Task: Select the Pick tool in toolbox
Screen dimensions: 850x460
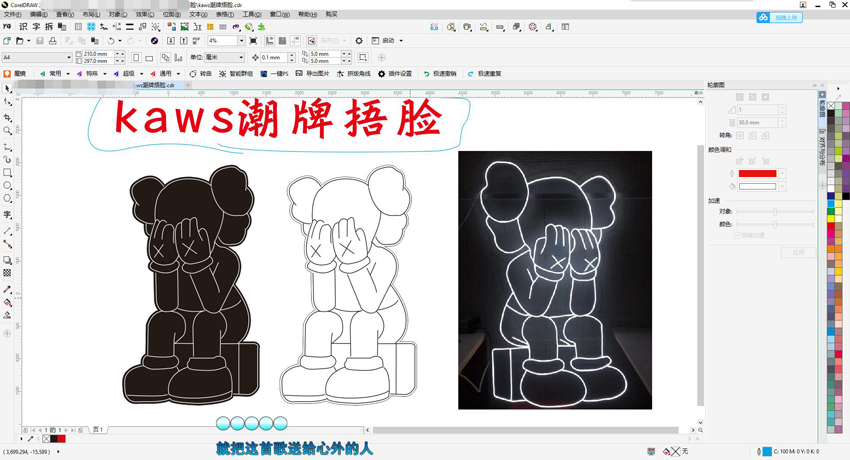Action: [7, 88]
